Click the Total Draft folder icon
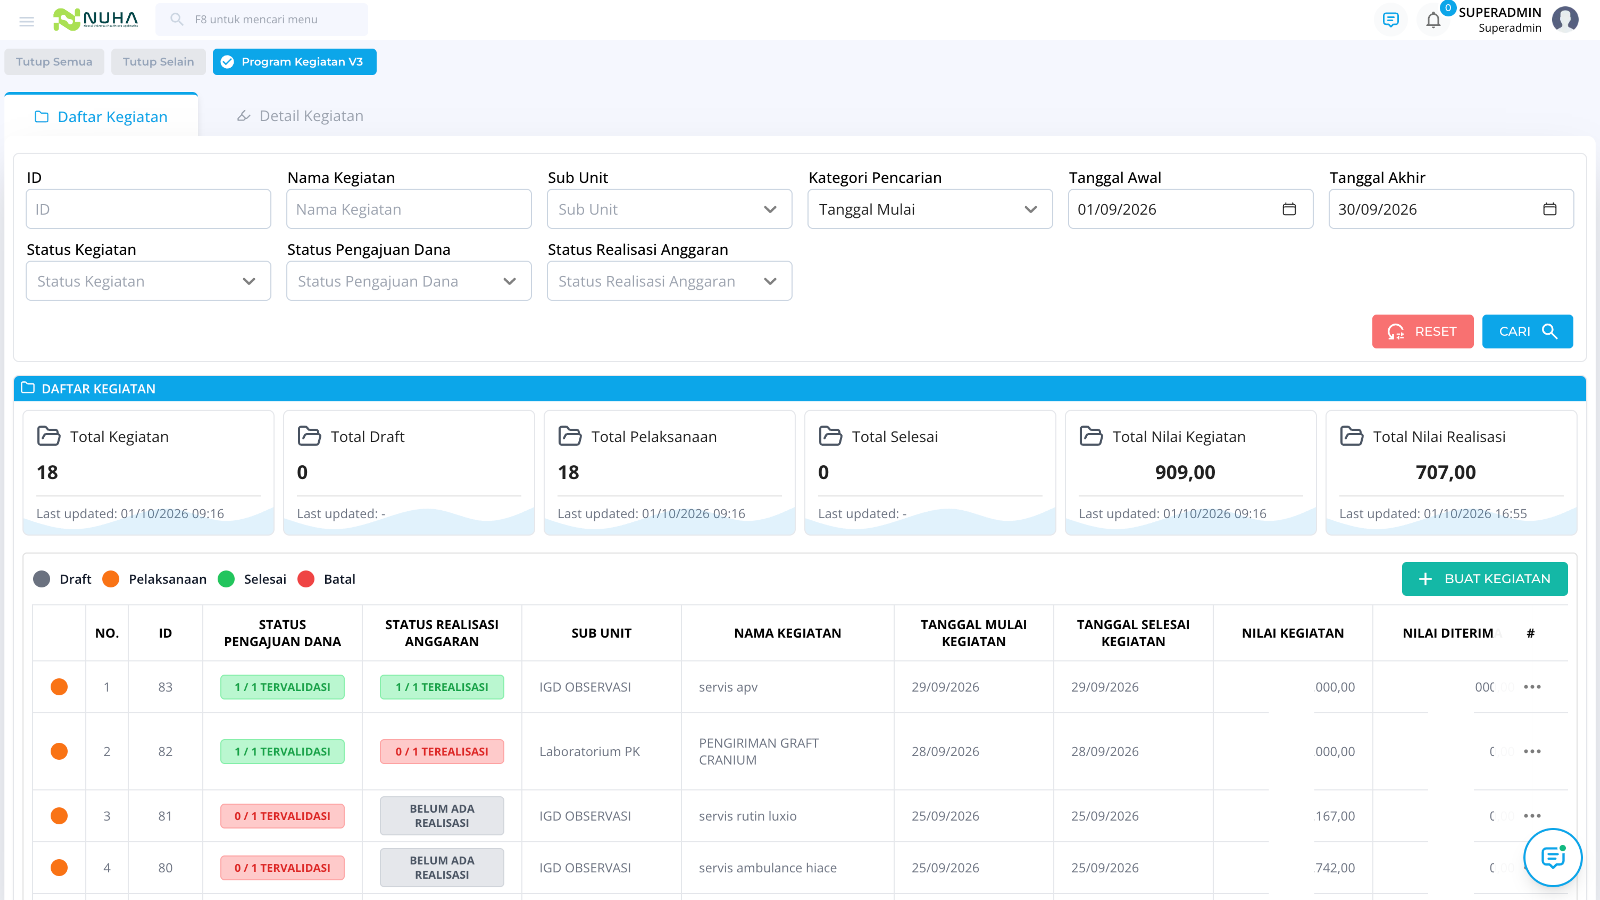Screen dimensions: 1600x900 [x=310, y=436]
